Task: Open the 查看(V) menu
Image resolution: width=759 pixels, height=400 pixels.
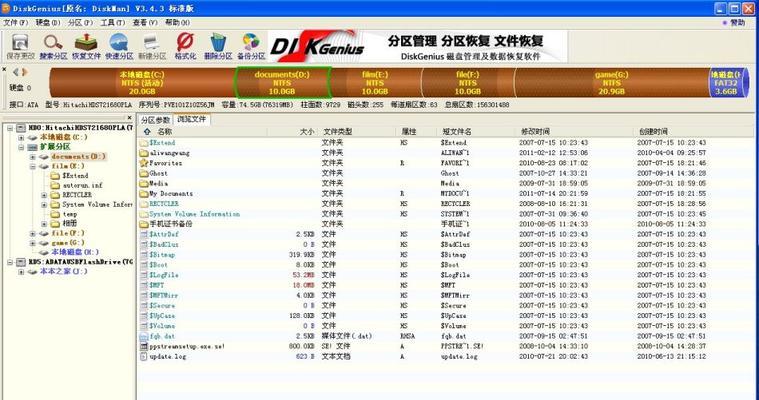Action: 145,23
